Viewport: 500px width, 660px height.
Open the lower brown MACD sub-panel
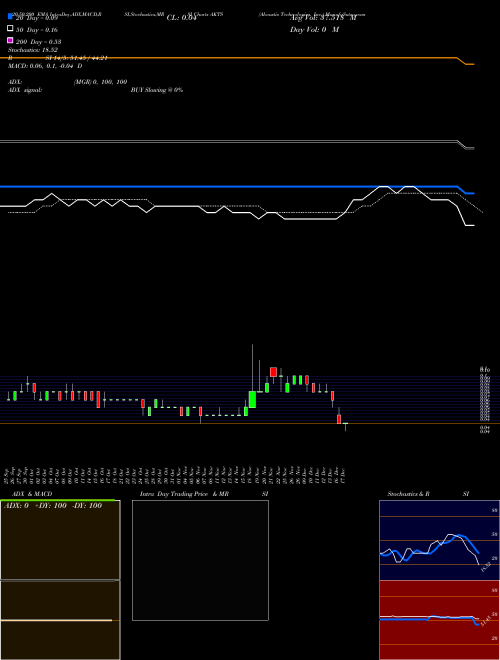(x=60, y=620)
